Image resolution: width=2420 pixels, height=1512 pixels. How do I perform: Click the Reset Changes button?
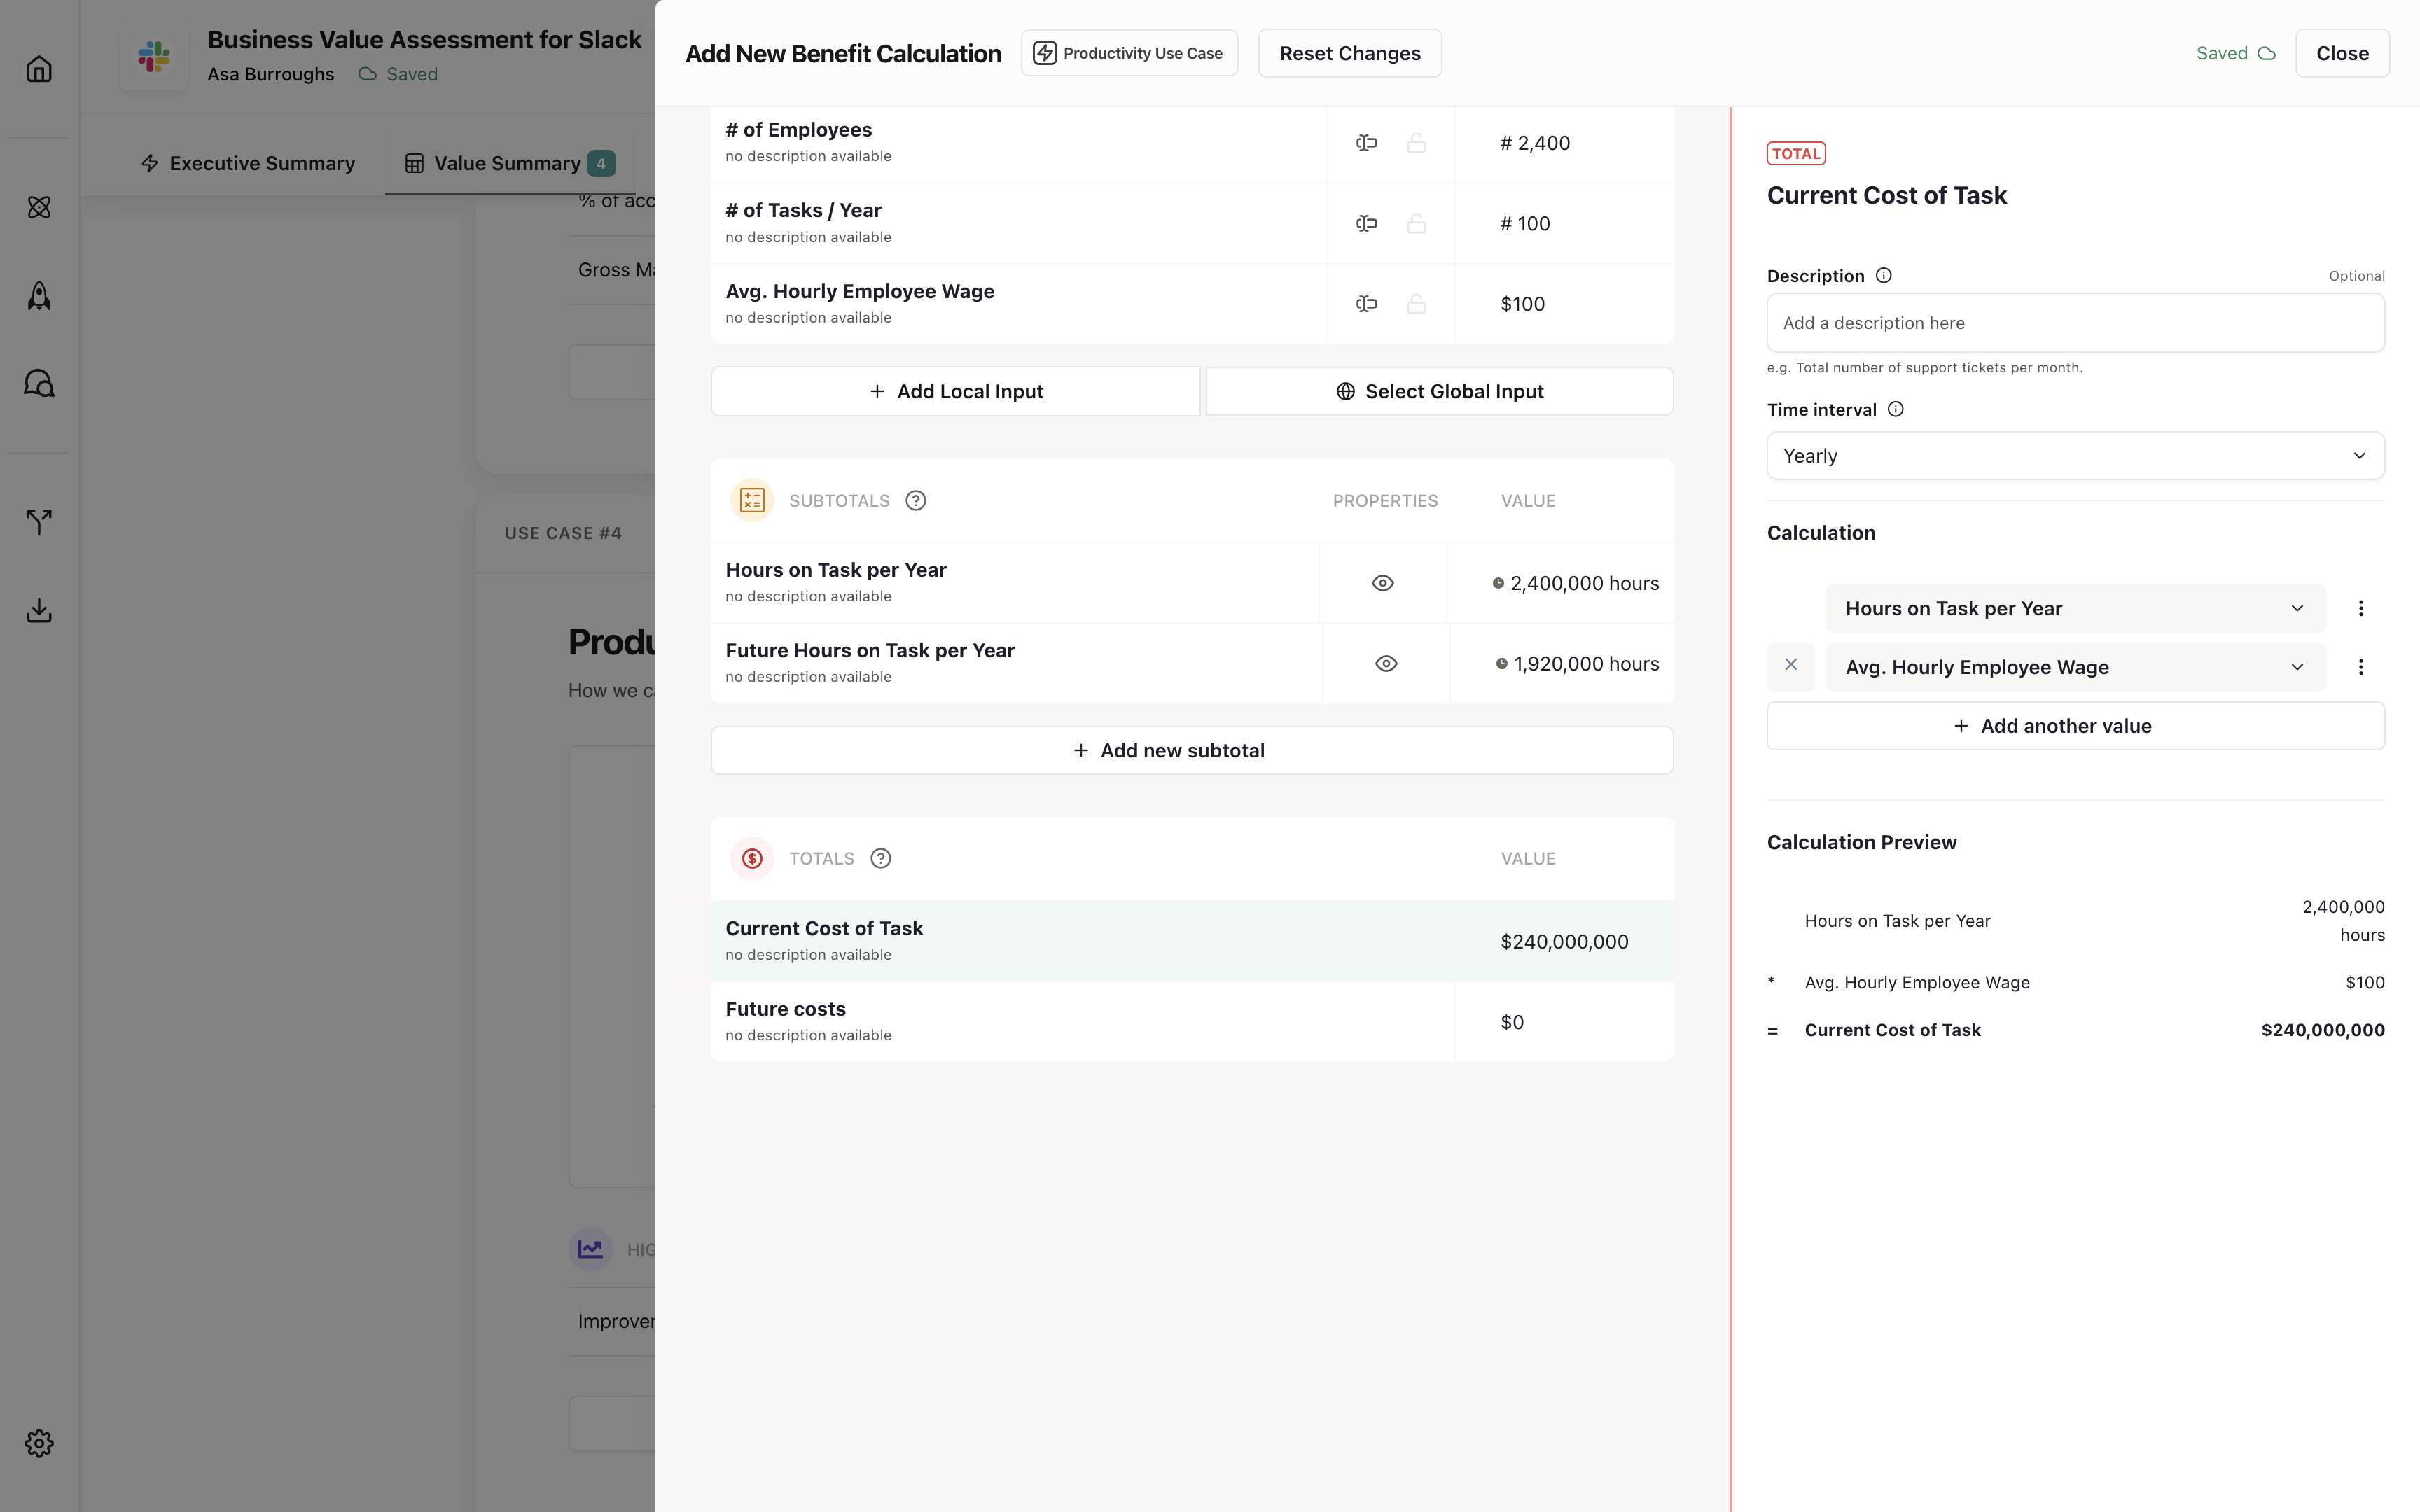pos(1349,53)
